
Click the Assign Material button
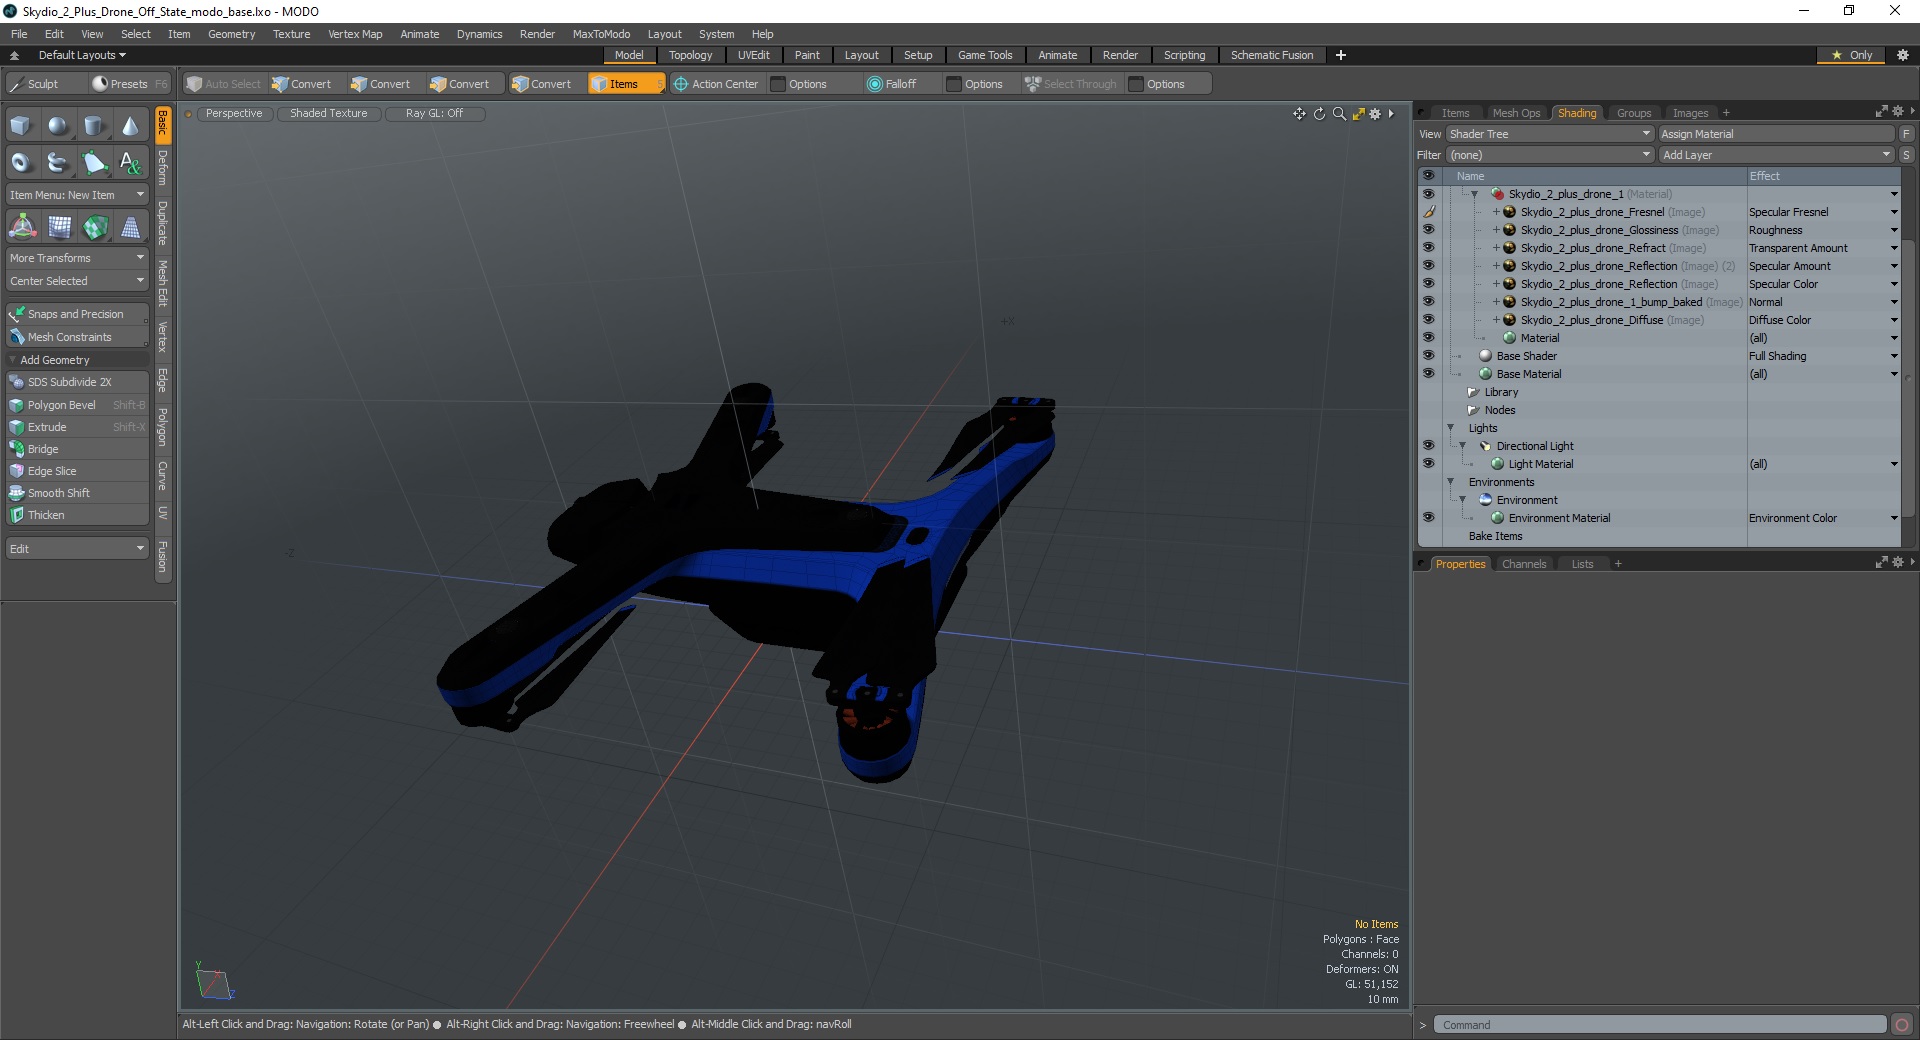[1776, 134]
